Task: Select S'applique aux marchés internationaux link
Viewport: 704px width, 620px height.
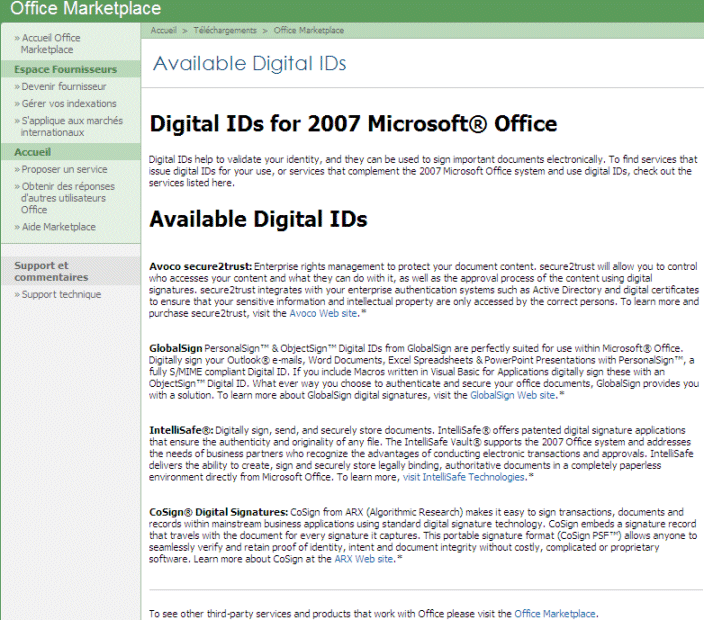Action: pyautogui.click(x=71, y=126)
